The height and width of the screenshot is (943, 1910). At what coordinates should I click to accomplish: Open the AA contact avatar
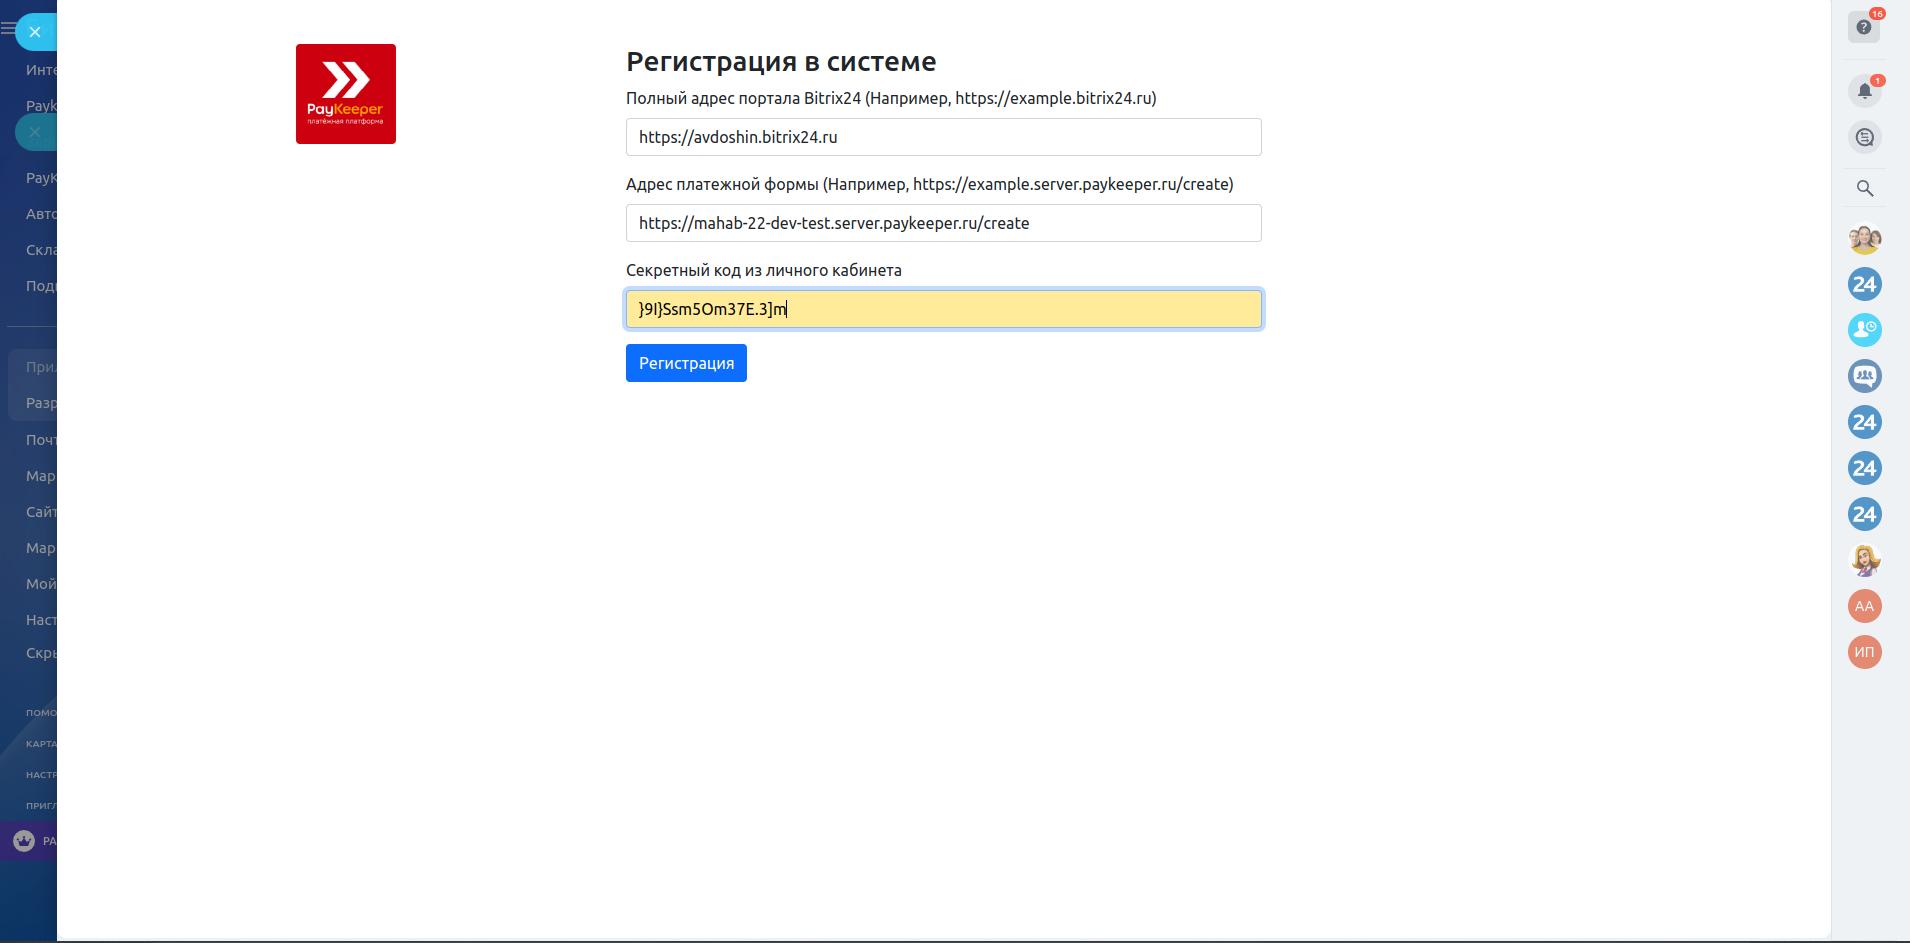click(1864, 606)
